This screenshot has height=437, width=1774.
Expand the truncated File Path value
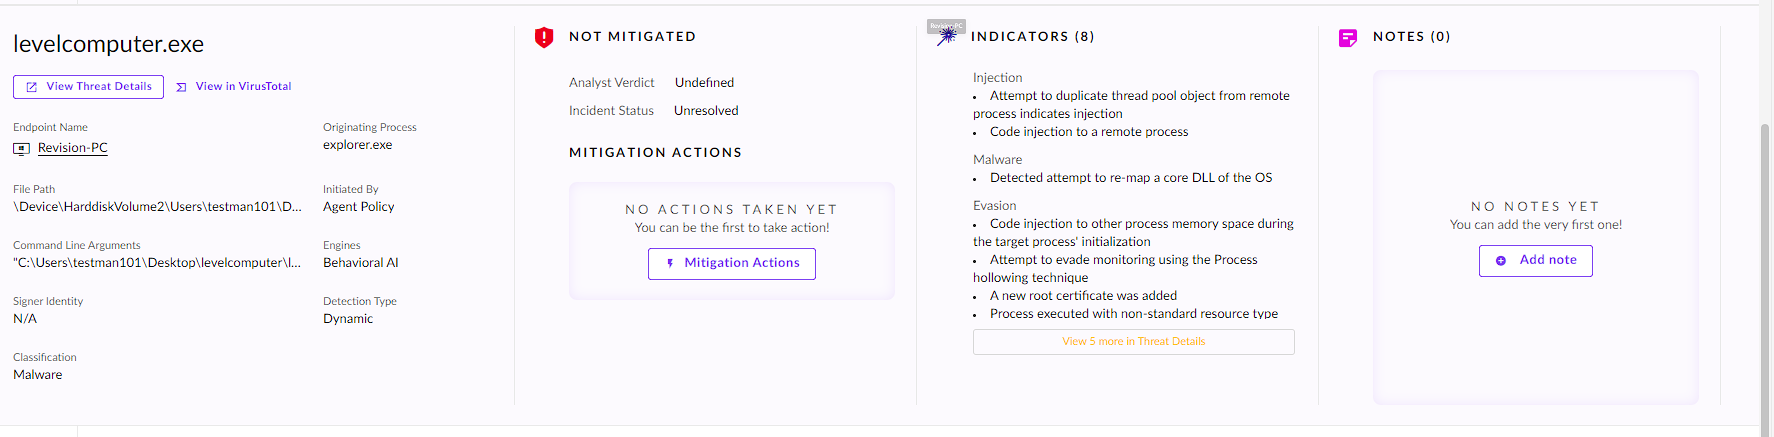coord(157,207)
